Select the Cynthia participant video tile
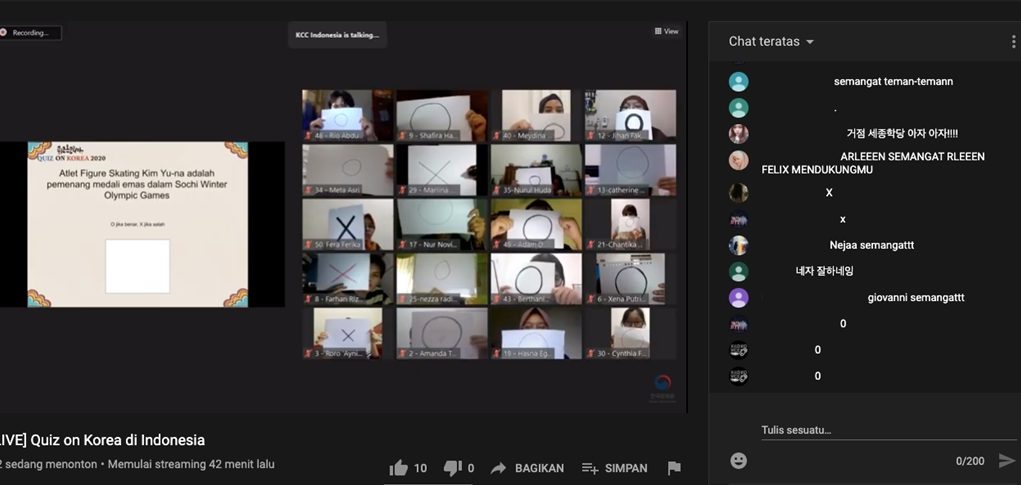The width and height of the screenshot is (1021, 485). coord(630,333)
